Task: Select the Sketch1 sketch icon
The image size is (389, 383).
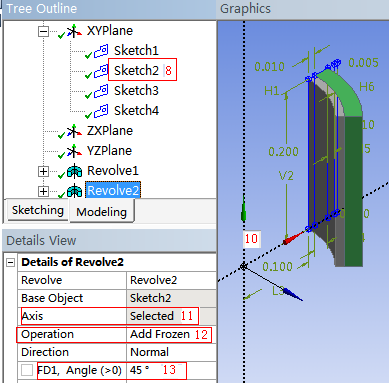Action: [x=101, y=51]
